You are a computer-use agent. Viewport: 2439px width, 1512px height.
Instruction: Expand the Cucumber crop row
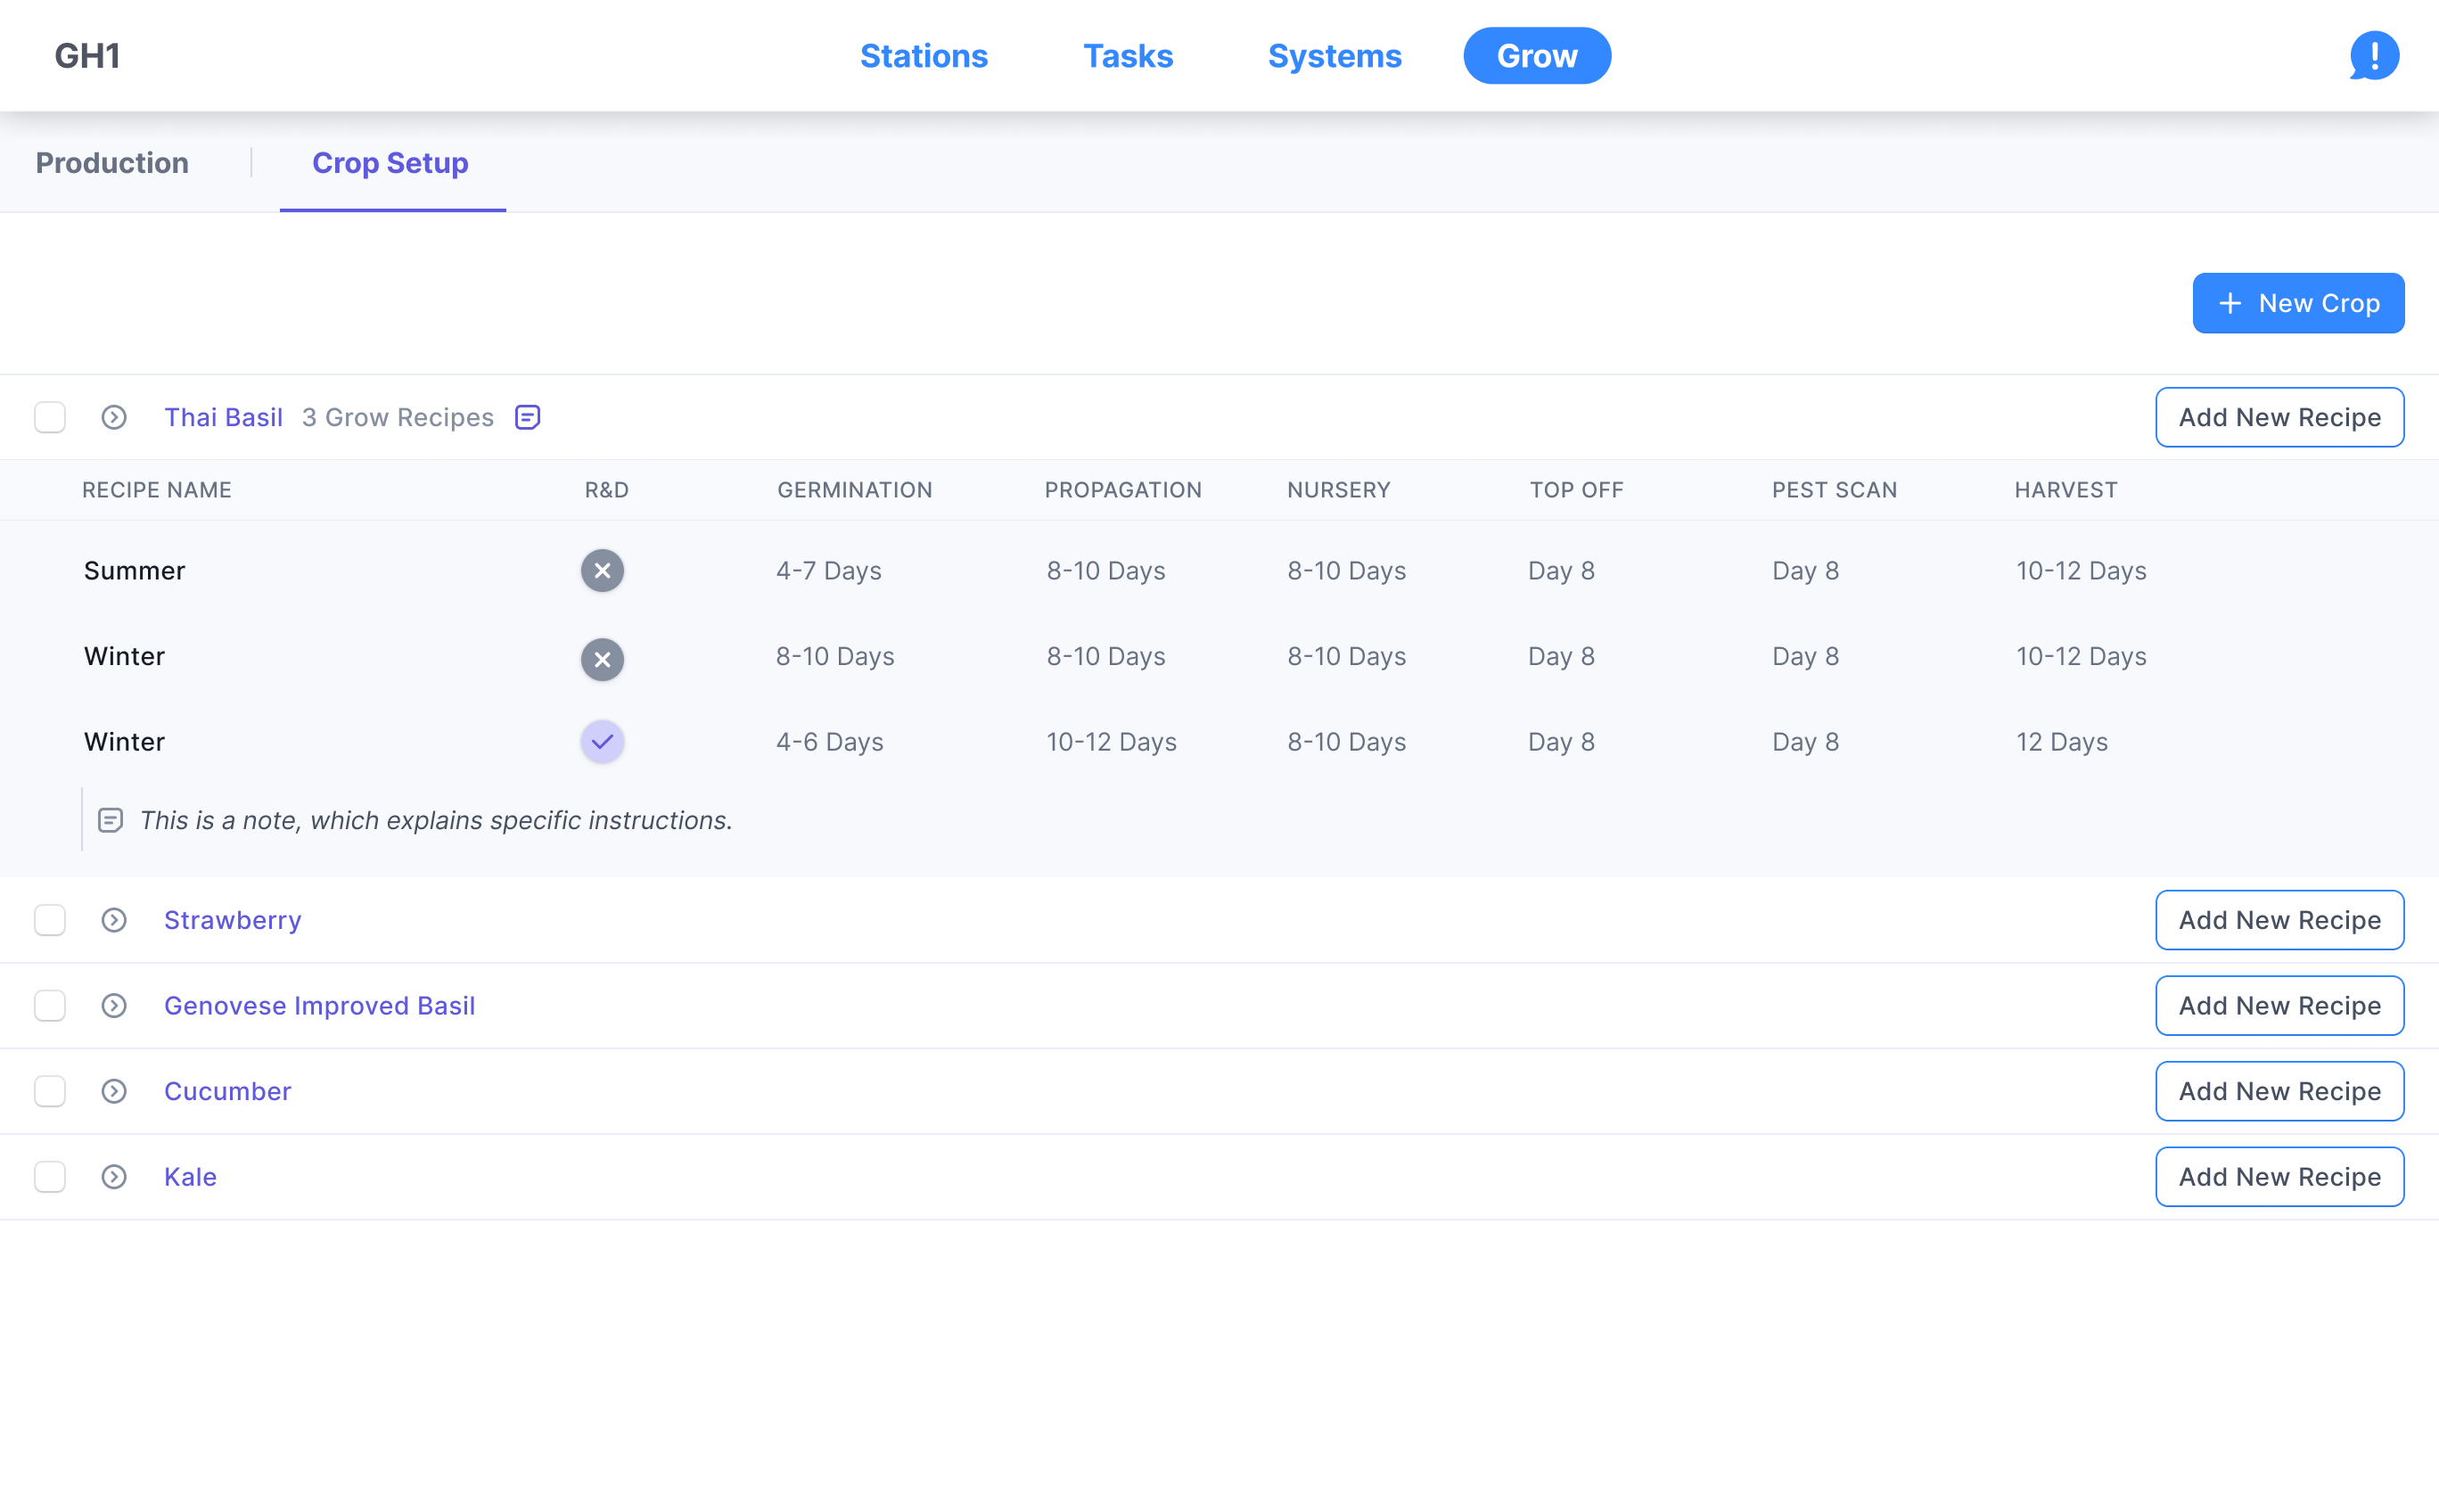(x=114, y=1091)
